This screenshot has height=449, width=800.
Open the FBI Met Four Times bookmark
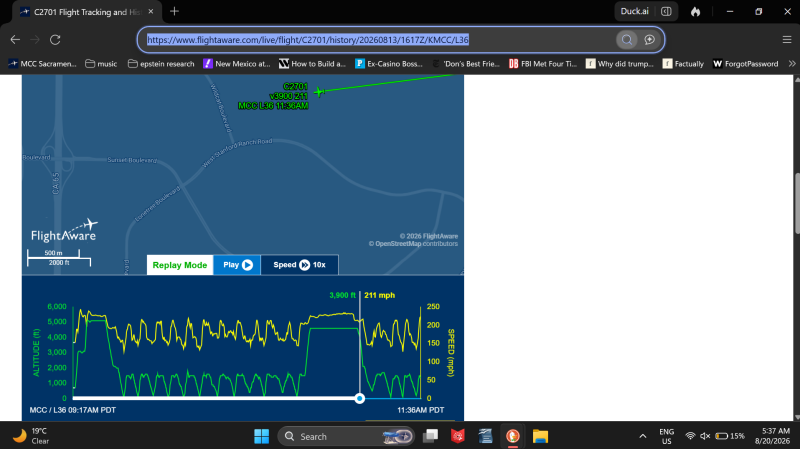pos(542,64)
